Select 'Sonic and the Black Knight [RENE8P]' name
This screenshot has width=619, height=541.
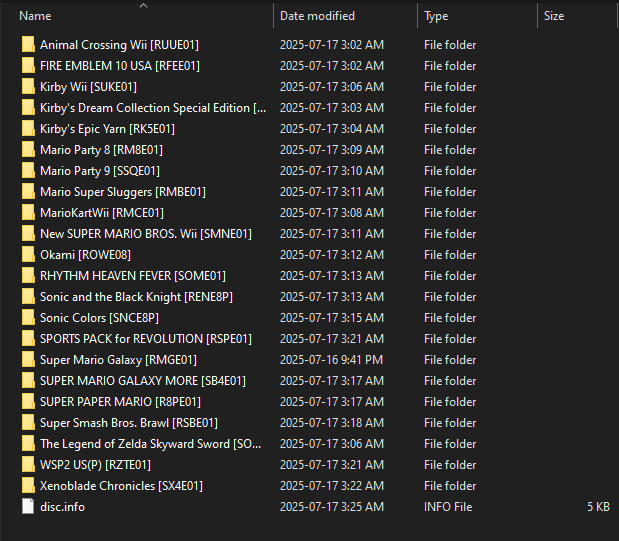coord(136,297)
